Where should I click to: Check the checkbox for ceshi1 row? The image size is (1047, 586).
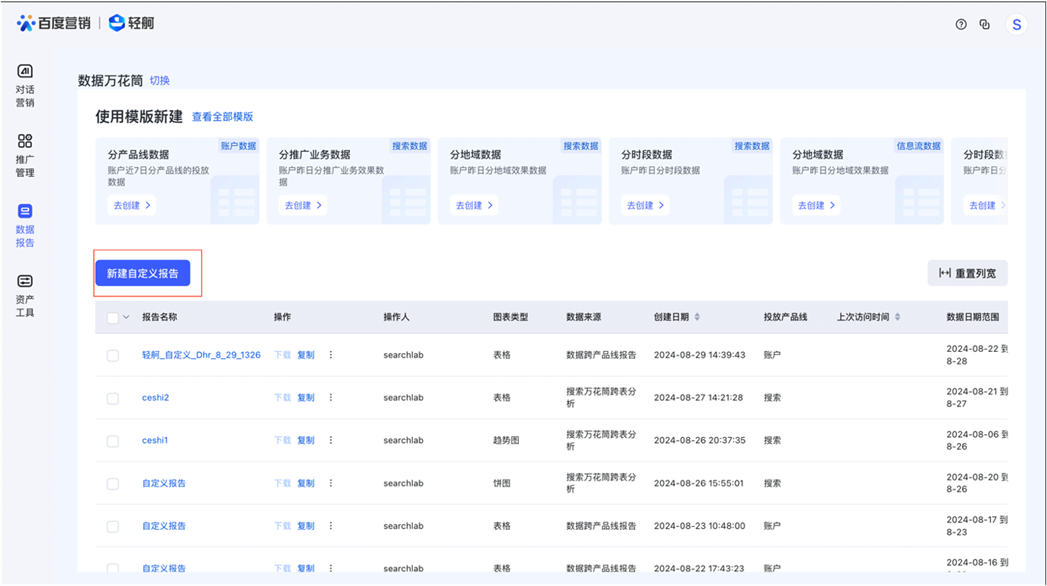112,441
